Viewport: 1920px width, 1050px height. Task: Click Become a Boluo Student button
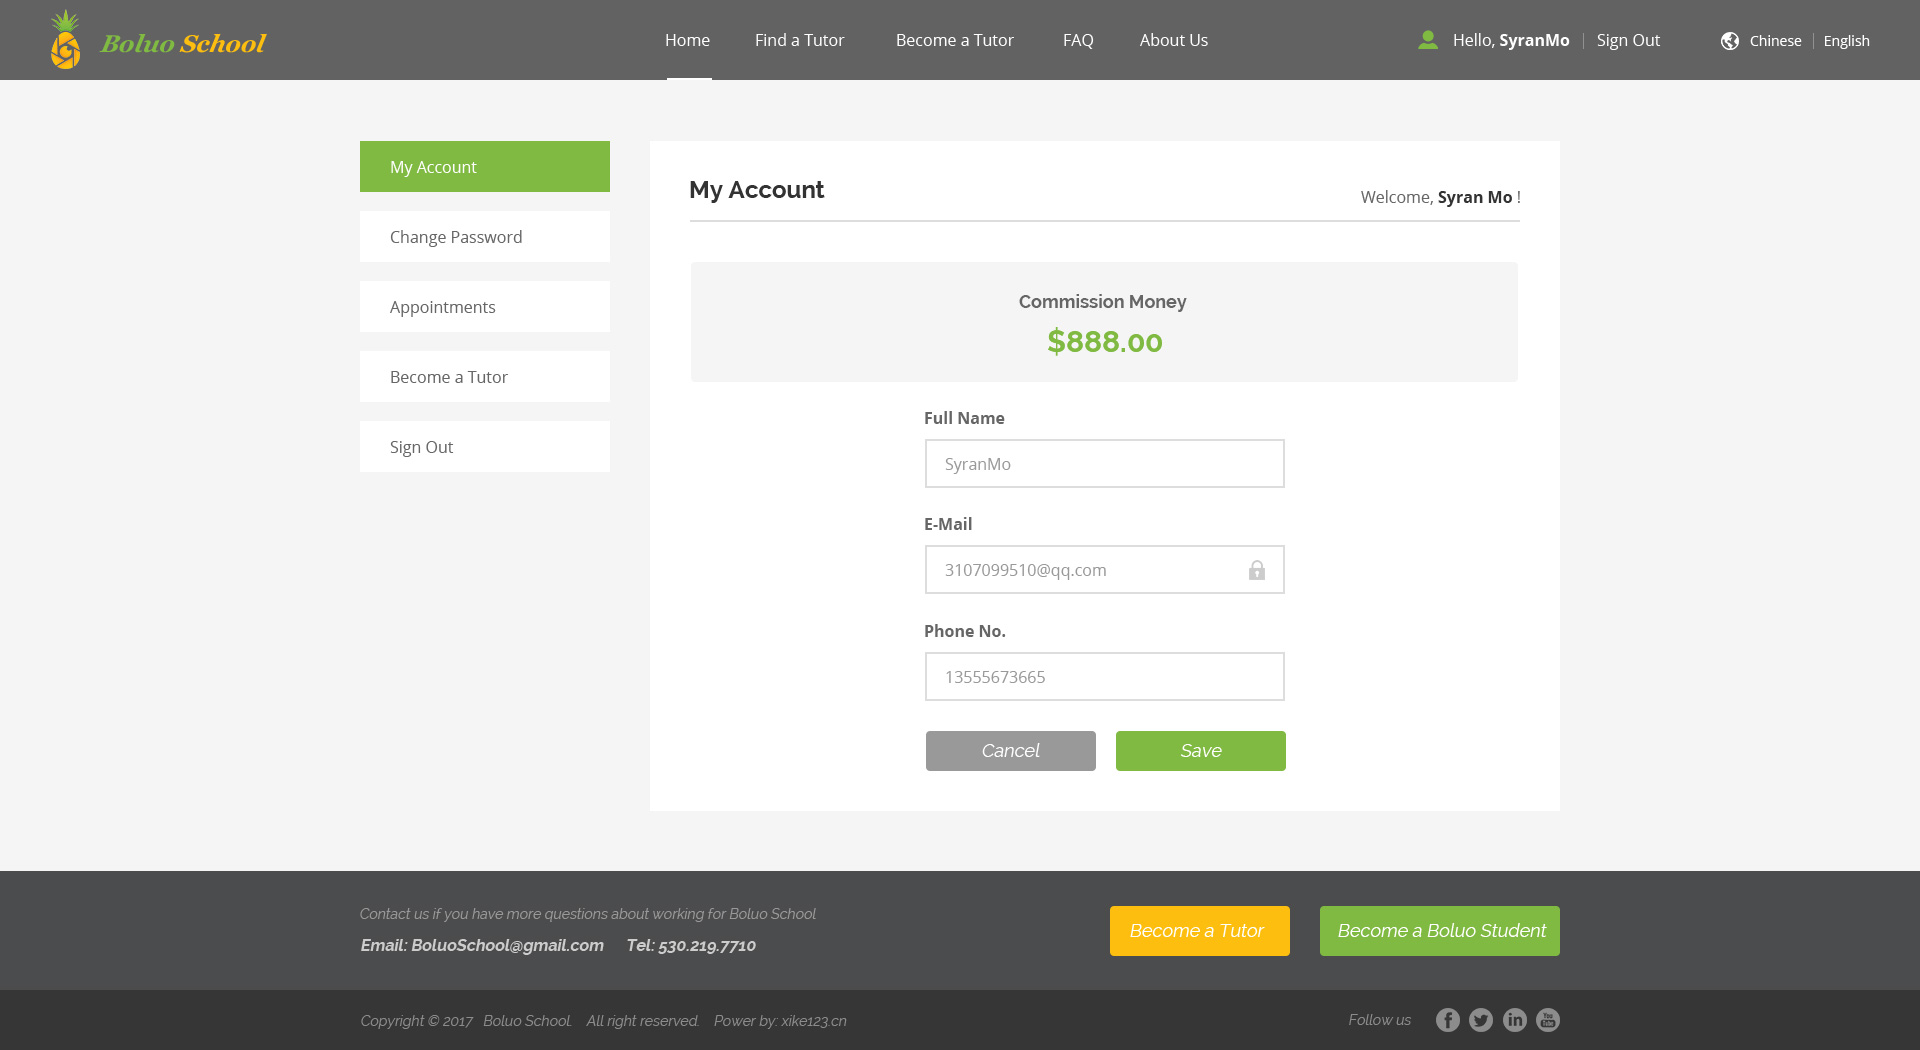point(1439,931)
